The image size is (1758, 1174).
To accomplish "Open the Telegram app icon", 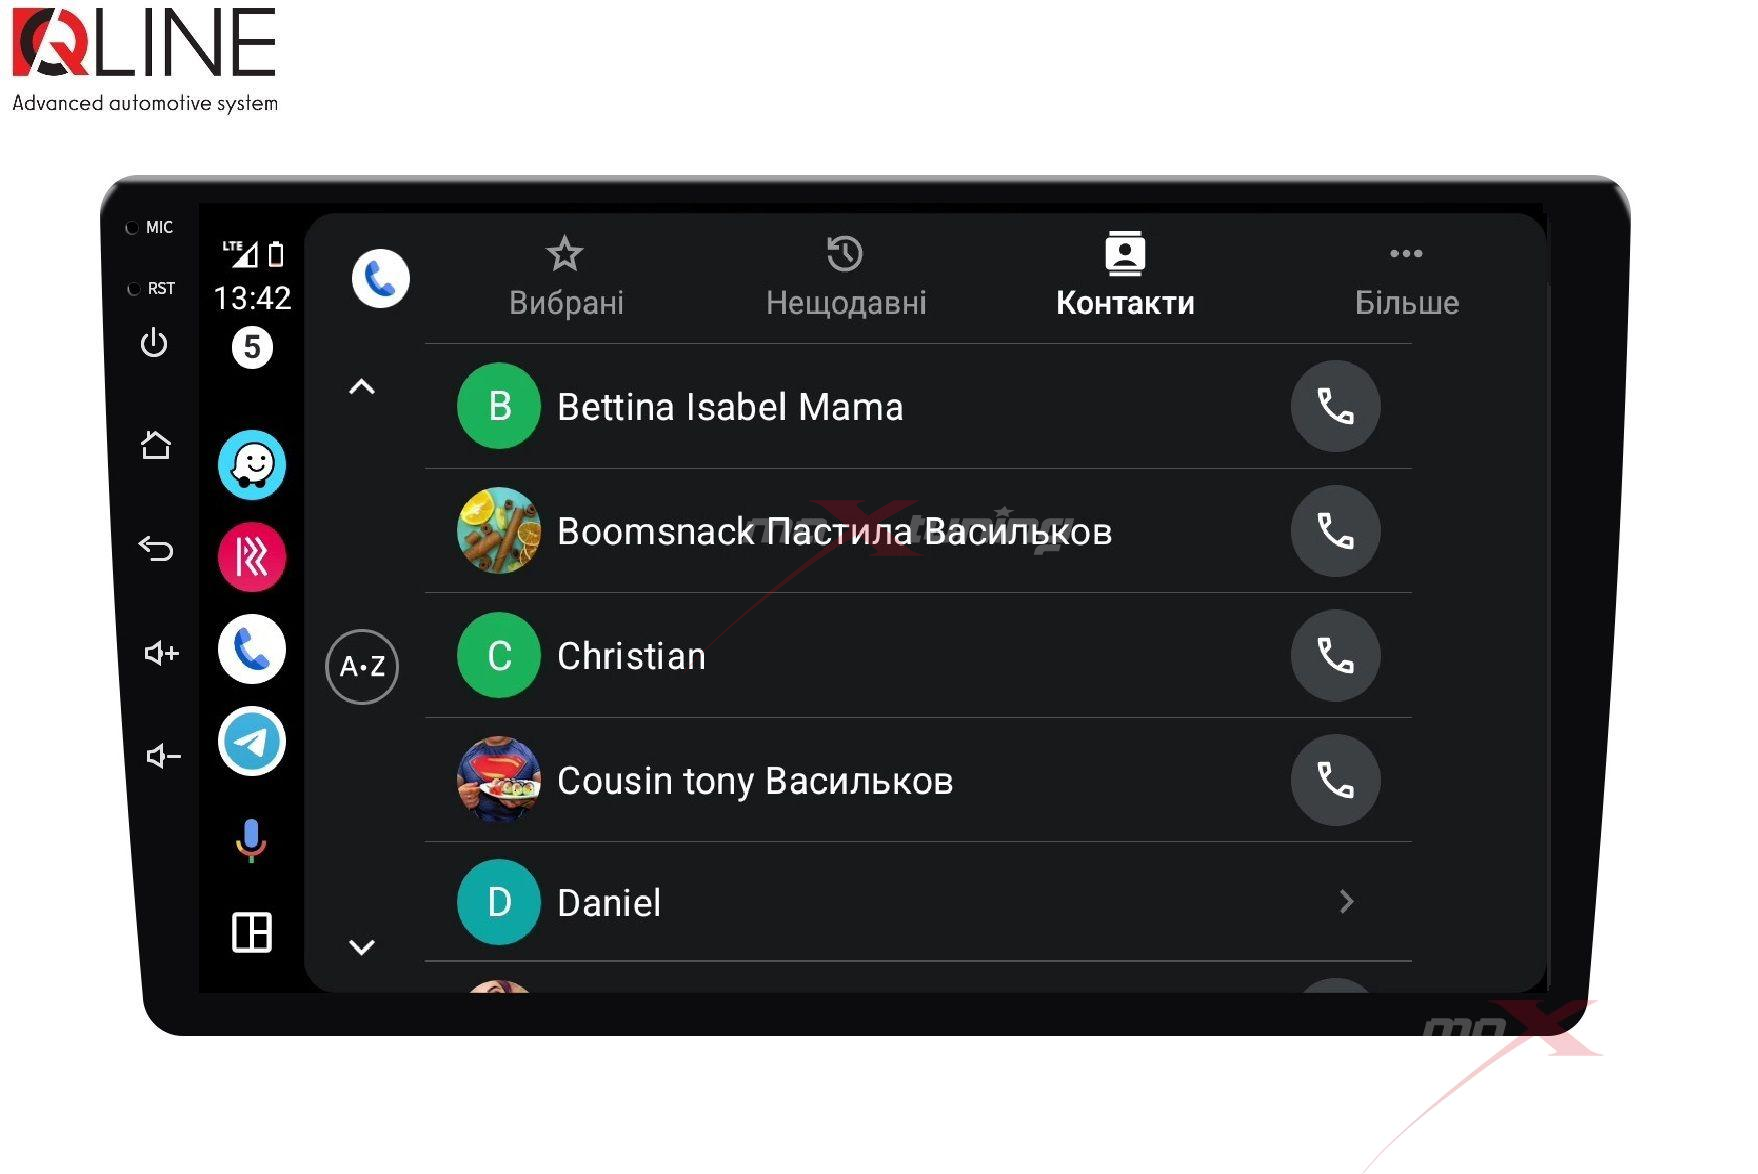I will click(x=252, y=741).
